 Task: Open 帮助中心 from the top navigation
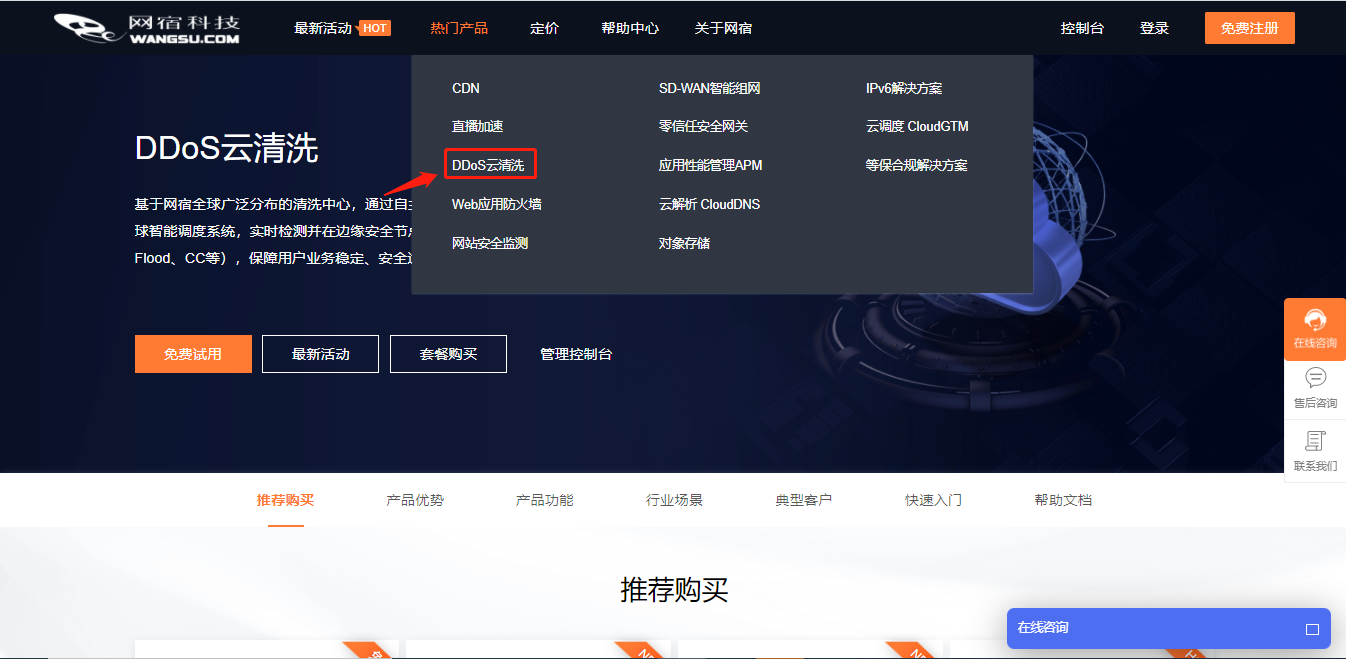(x=630, y=28)
